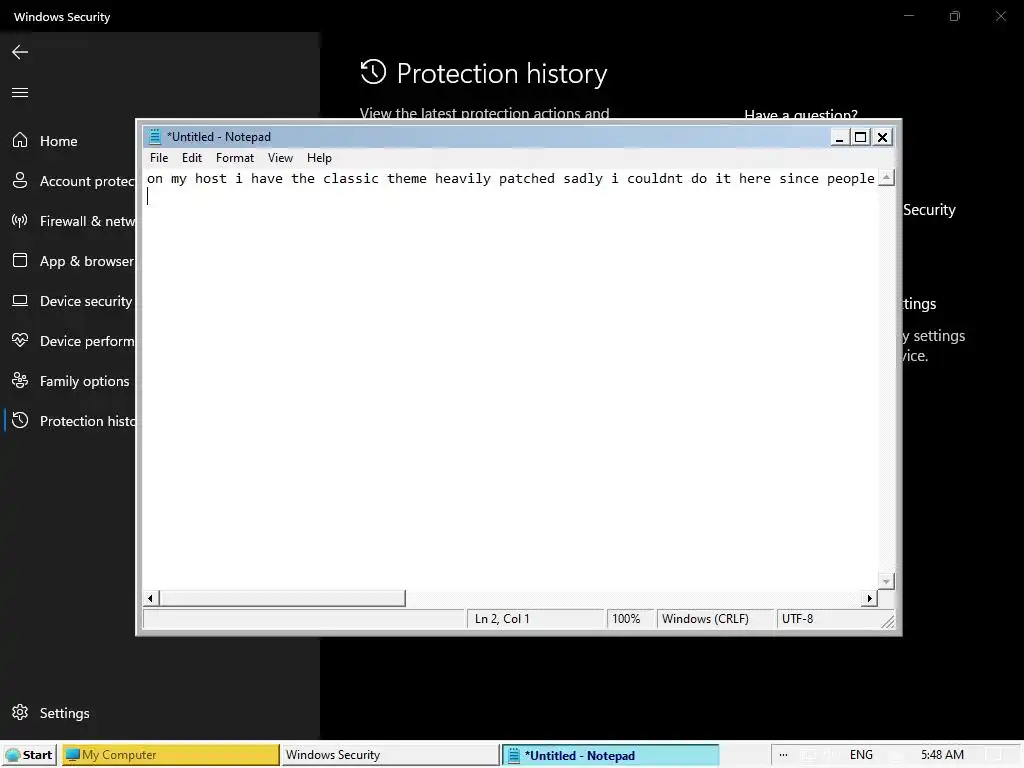Show hidden tray icons via the ellipsis
1024x768 pixels.
[x=783, y=755]
